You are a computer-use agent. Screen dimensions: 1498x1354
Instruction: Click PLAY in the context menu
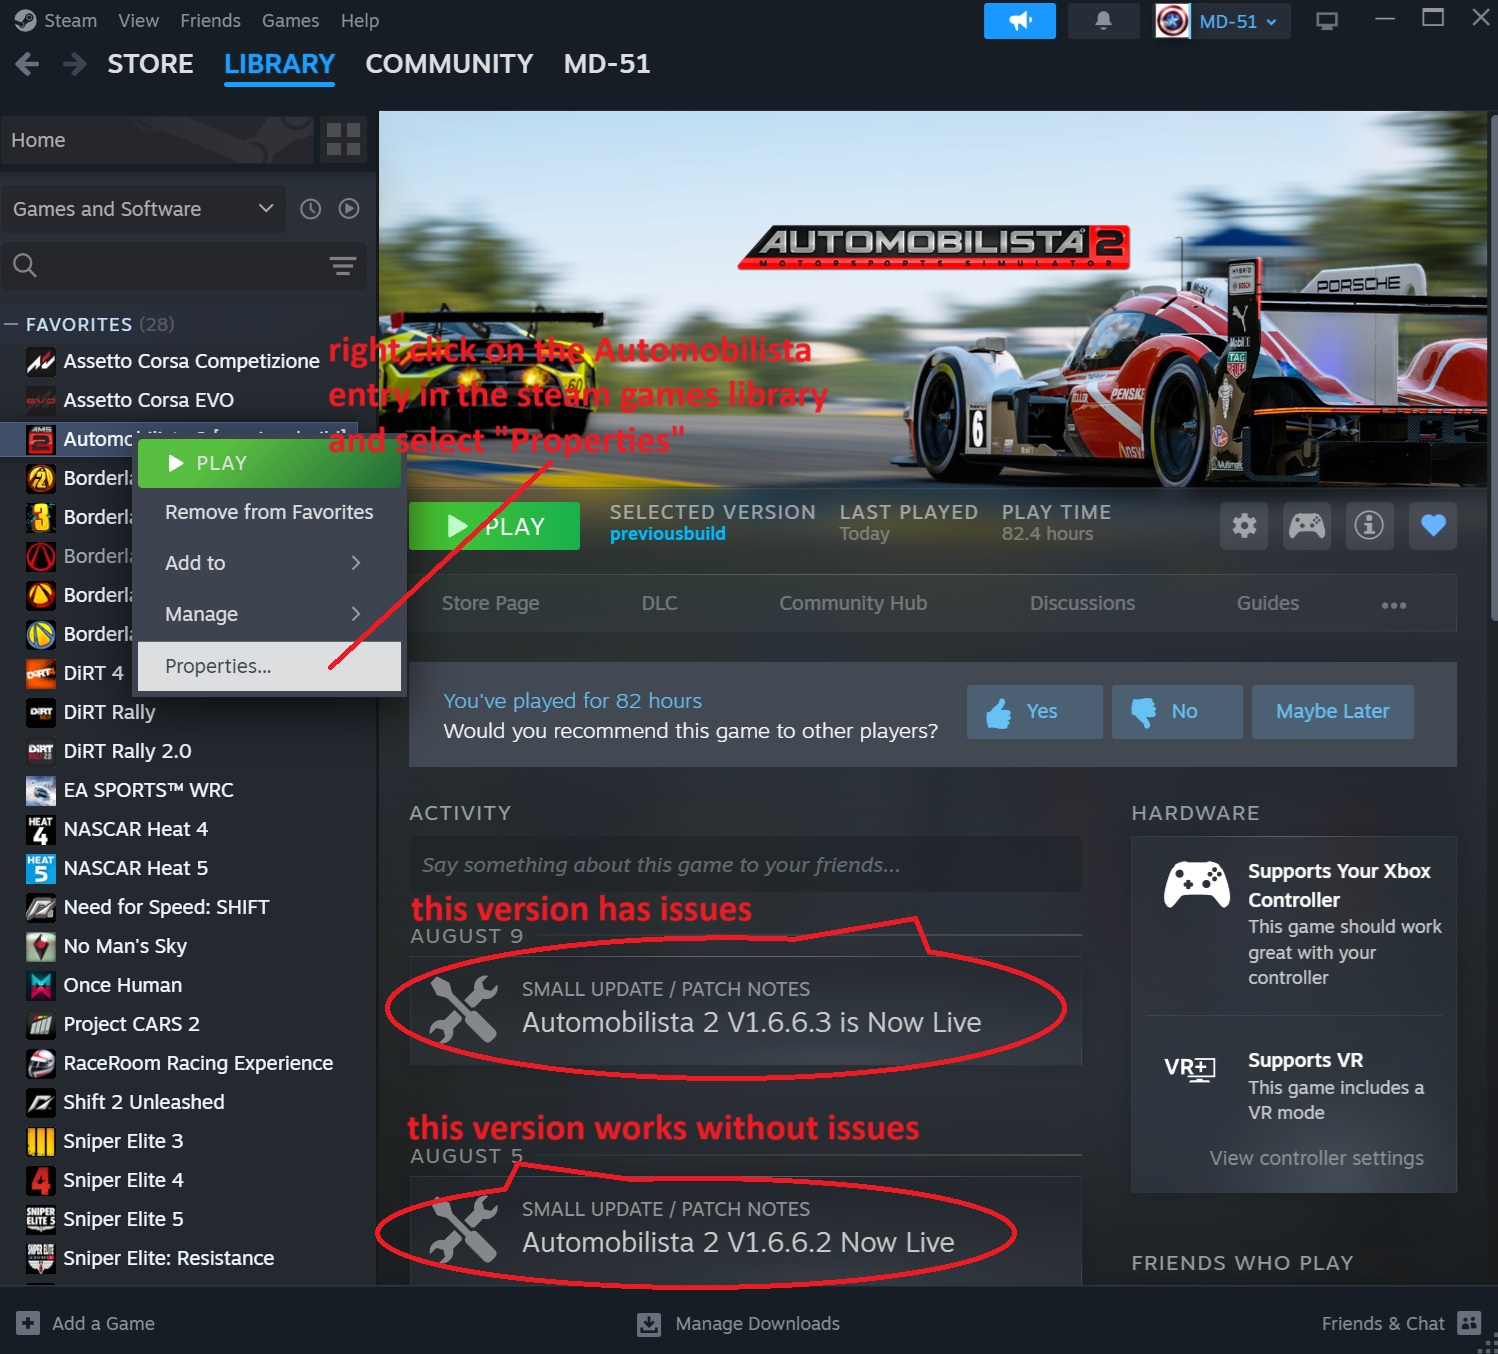[269, 463]
